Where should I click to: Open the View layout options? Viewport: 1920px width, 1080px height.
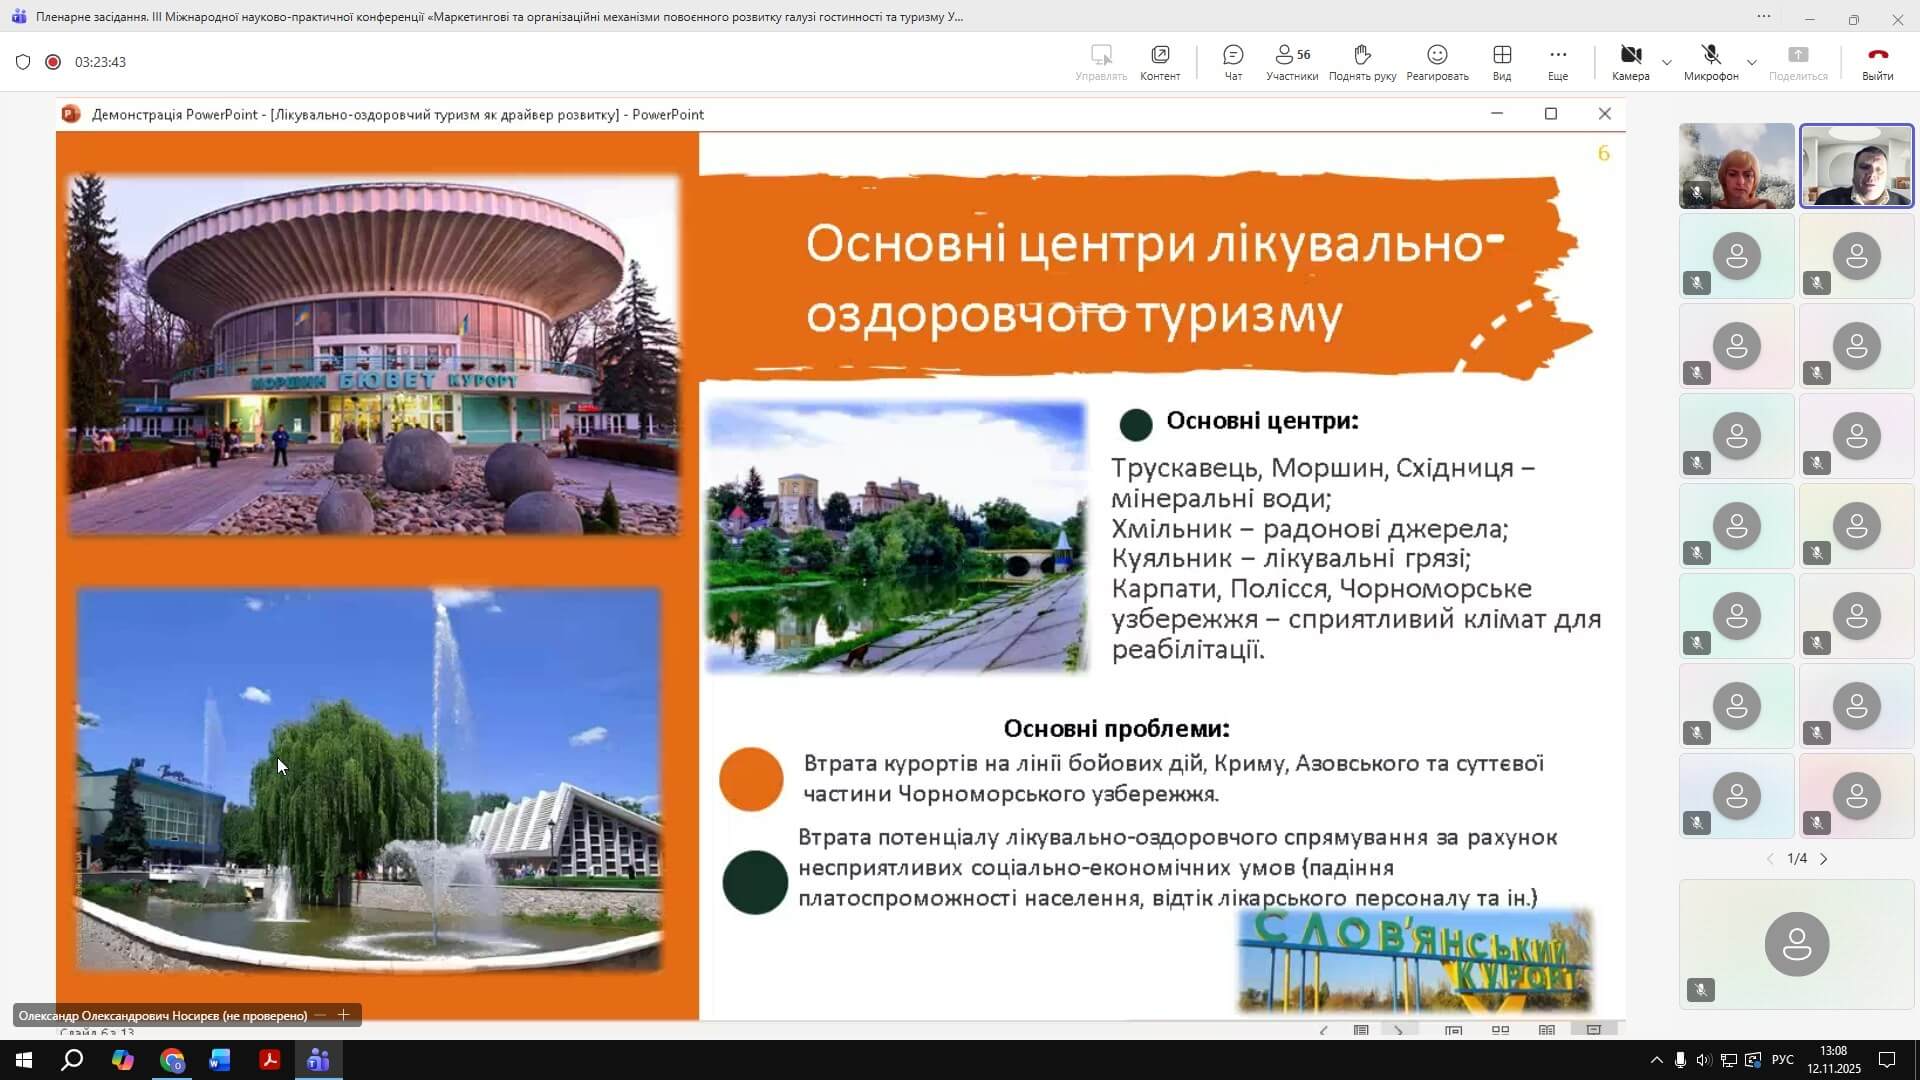[1501, 62]
